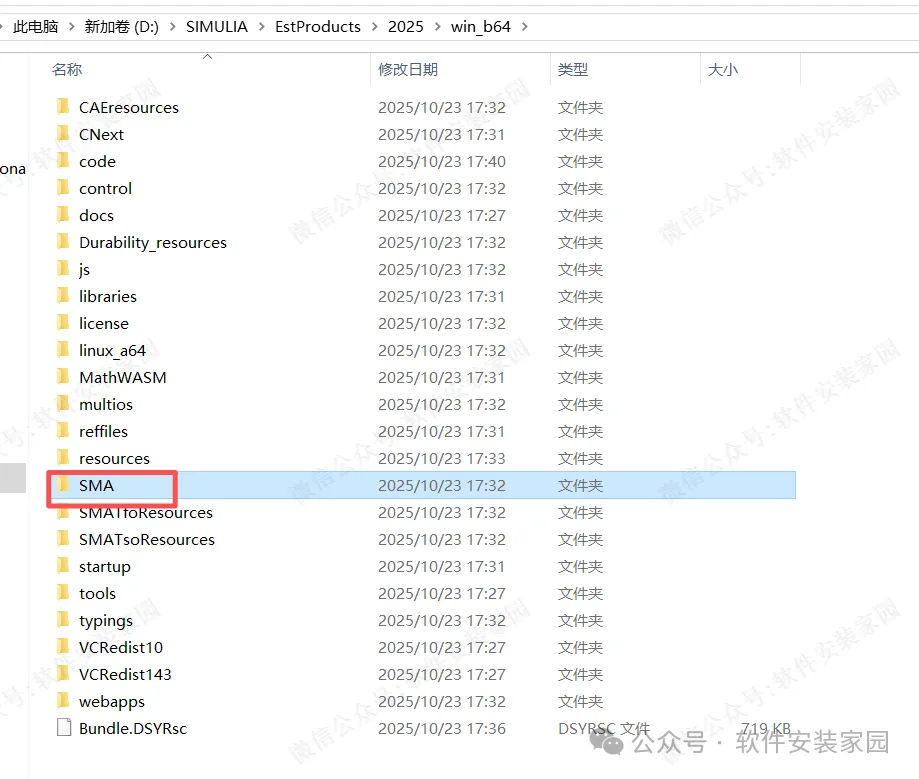Click the tools folder icon
The width and height of the screenshot is (919, 779).
pyautogui.click(x=63, y=593)
